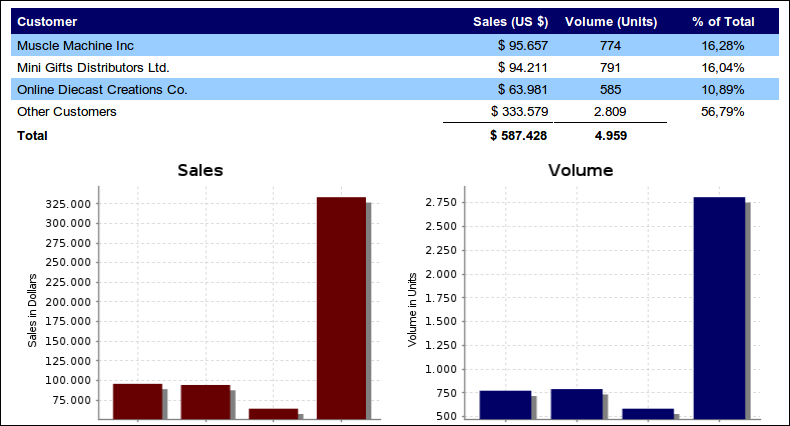This screenshot has height=426, width=790.
Task: Click the 2.809 volume cell
Action: [610, 112]
